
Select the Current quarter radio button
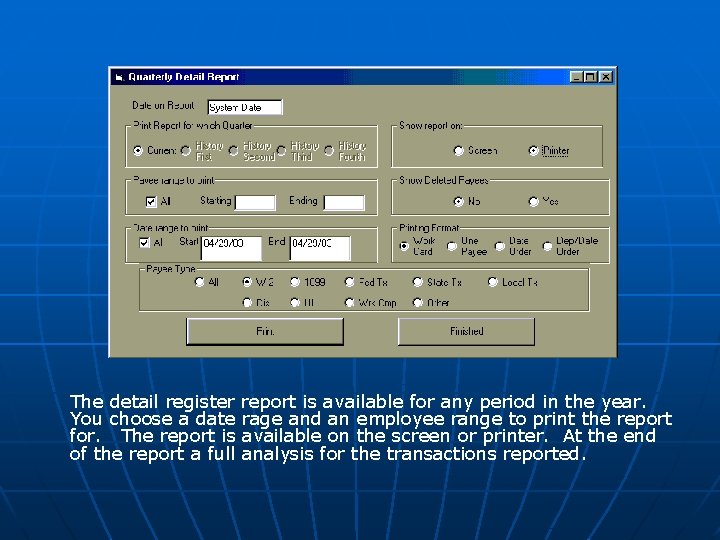coord(138,151)
